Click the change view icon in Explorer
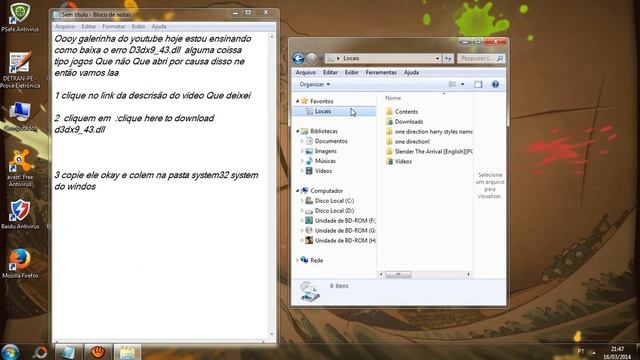Image resolution: width=640 pixels, height=360 pixels. click(452, 84)
